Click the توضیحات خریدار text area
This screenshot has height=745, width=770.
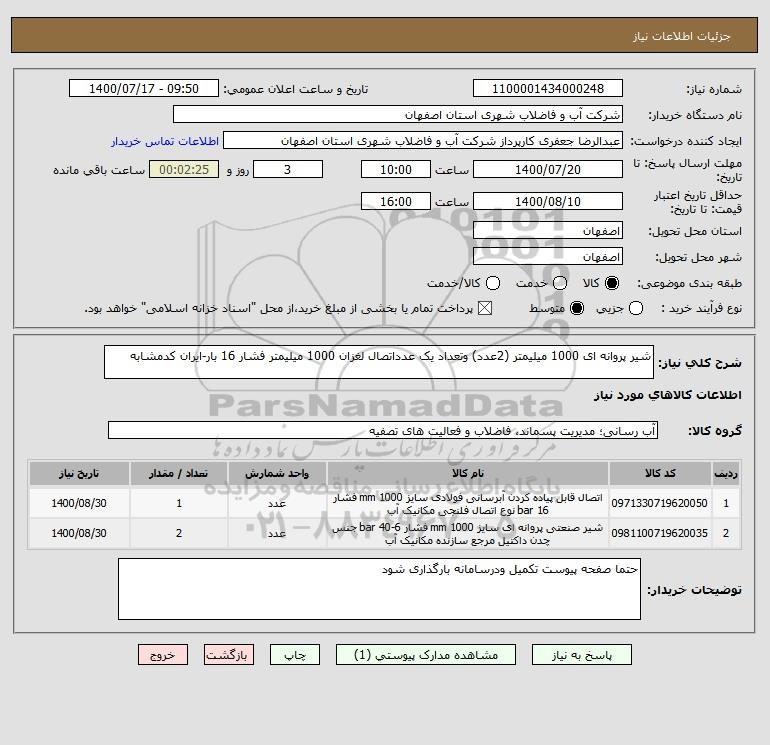click(379, 589)
